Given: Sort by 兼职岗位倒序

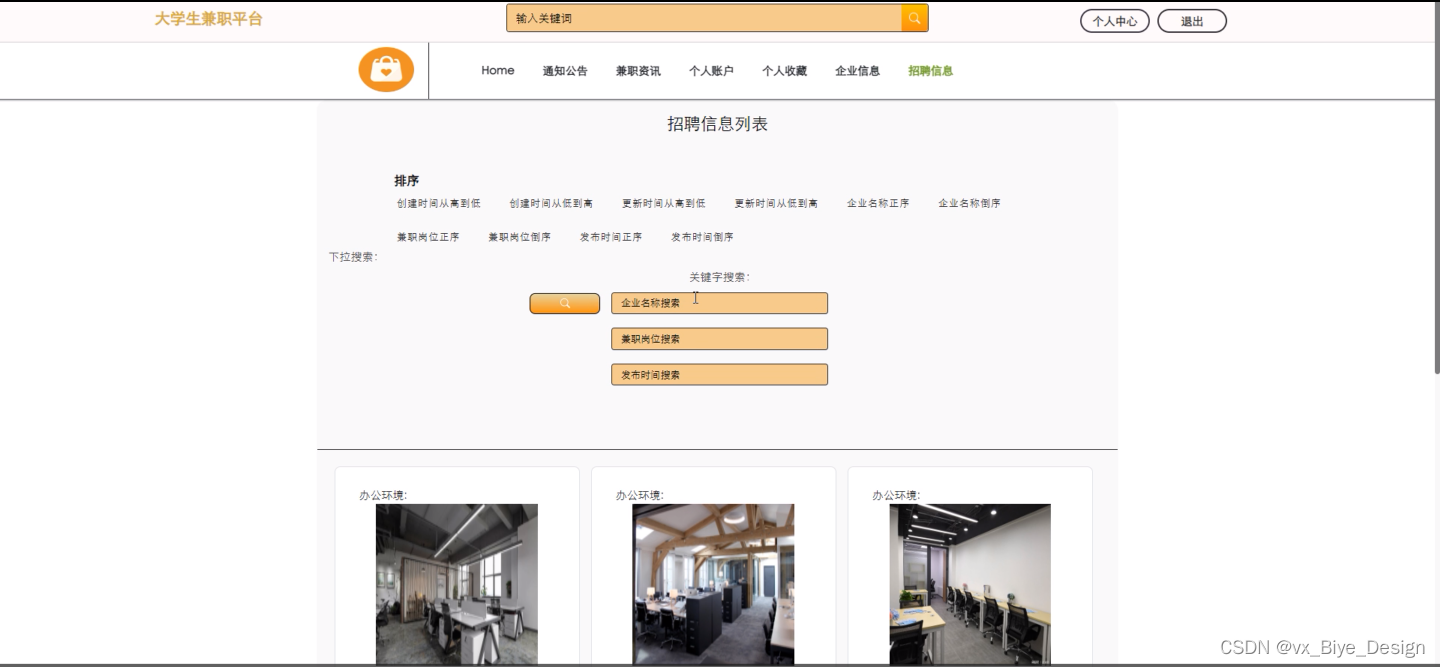Looking at the screenshot, I should point(519,237).
